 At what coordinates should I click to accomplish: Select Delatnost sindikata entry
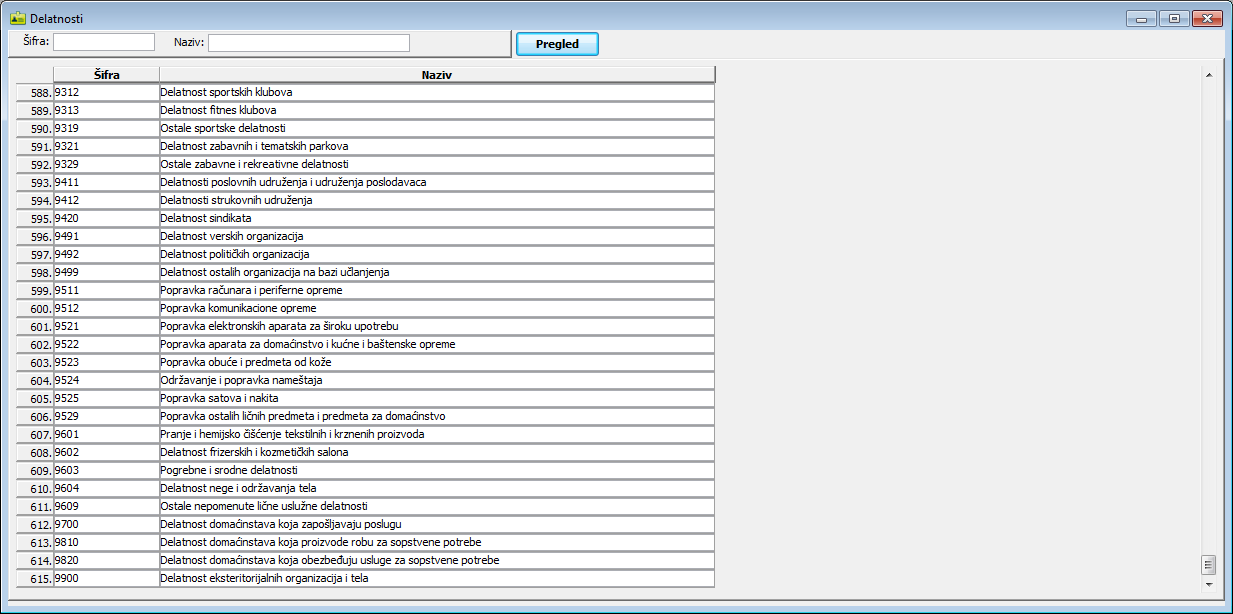[x=437, y=218]
